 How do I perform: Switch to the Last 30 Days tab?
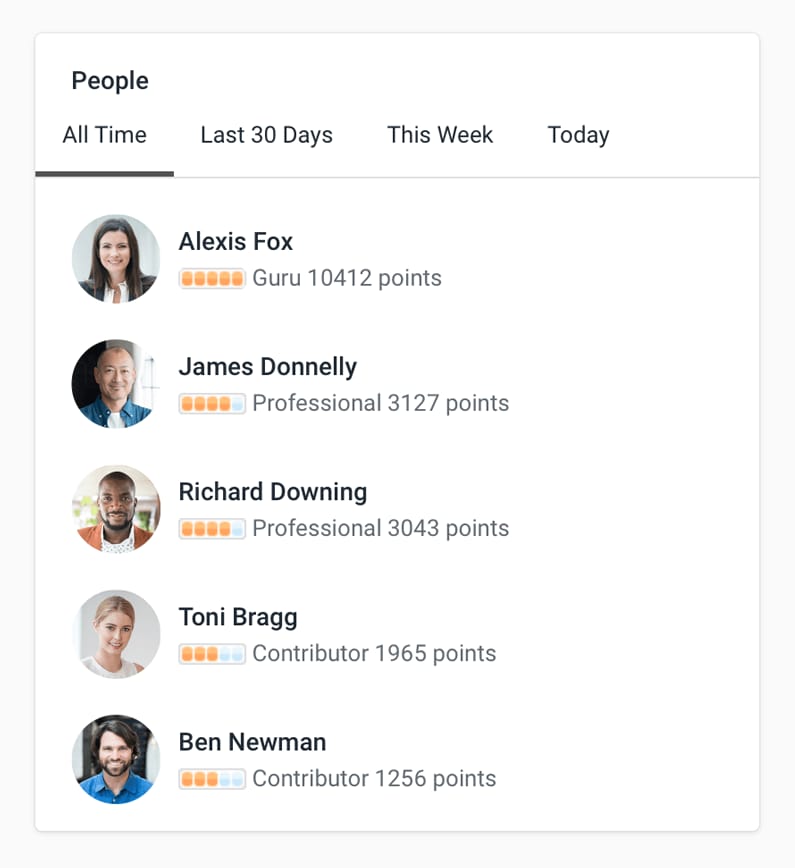click(x=266, y=135)
